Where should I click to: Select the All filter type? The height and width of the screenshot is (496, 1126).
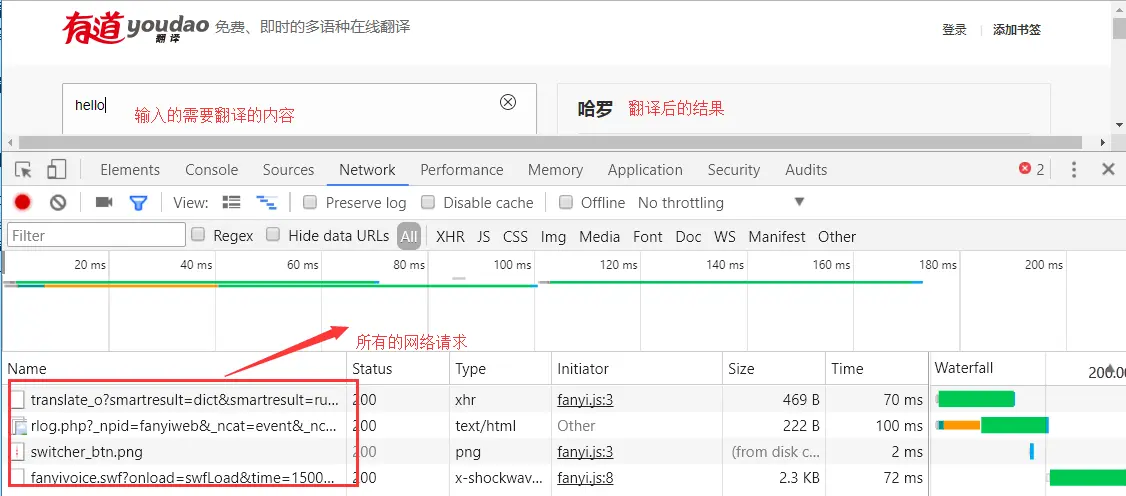(x=409, y=237)
